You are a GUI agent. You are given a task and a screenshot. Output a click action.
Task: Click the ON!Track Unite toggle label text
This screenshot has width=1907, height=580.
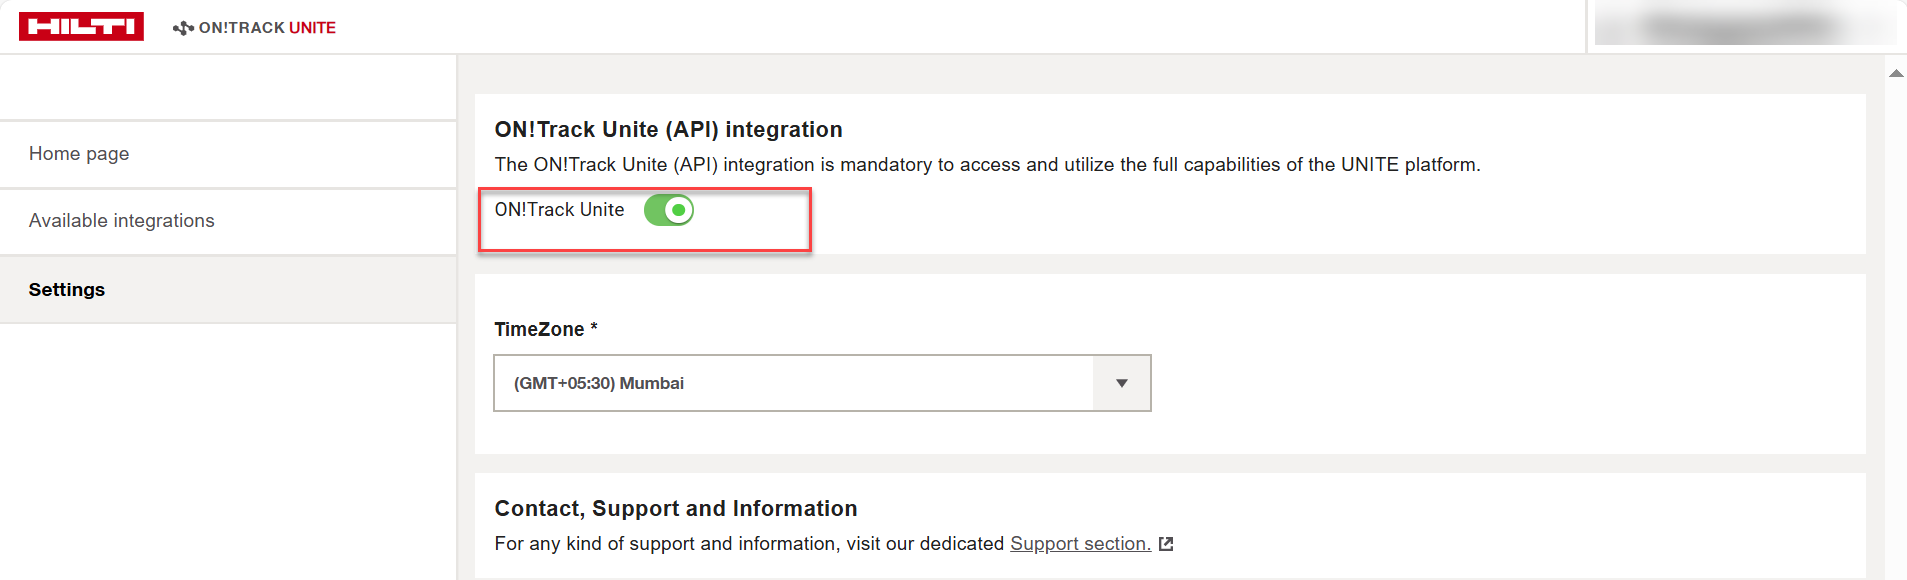(x=559, y=210)
